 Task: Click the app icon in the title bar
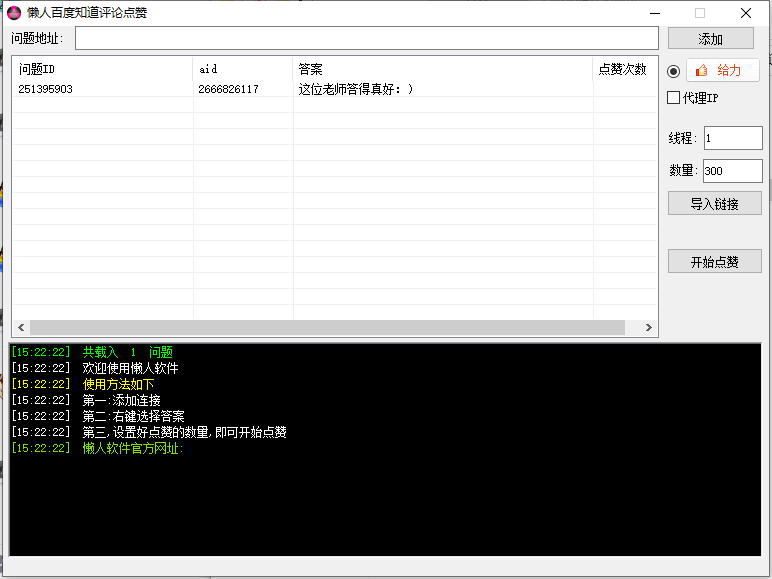[x=14, y=13]
